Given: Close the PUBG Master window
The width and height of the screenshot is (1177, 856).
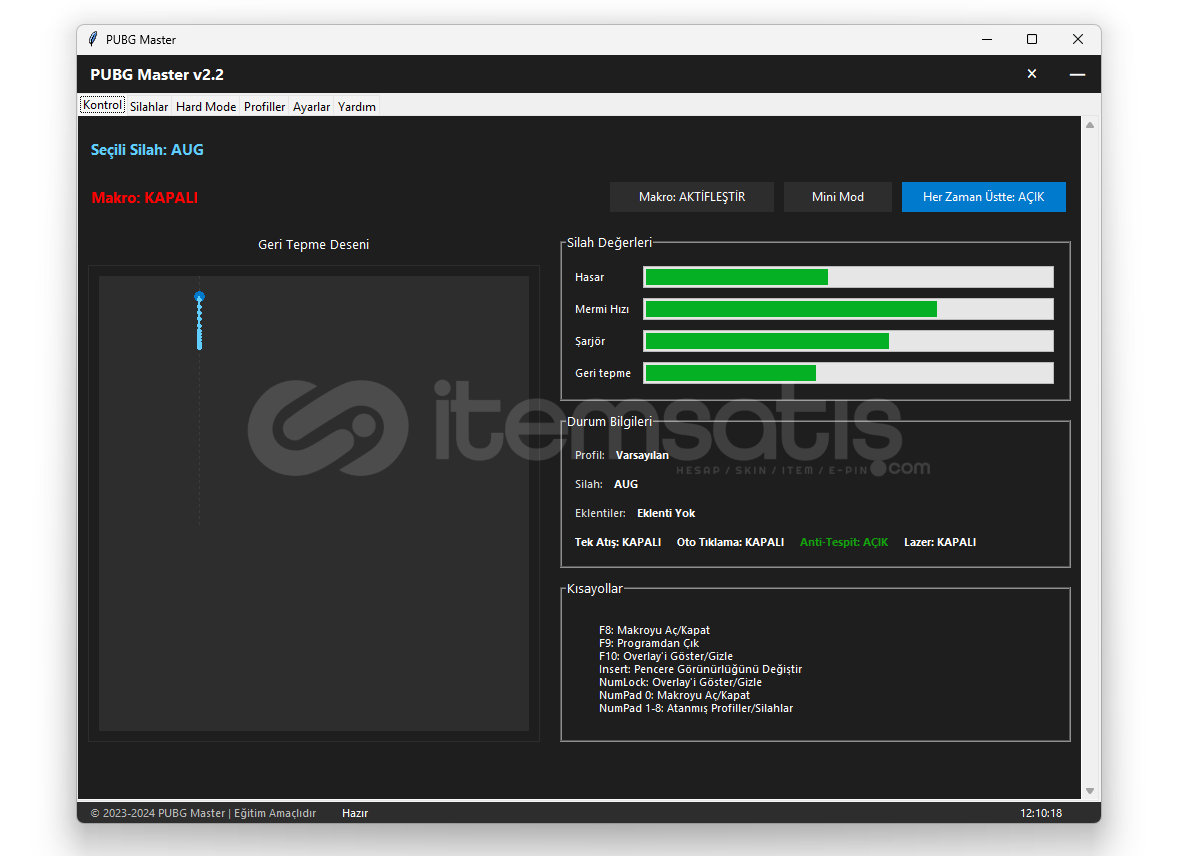Looking at the screenshot, I should pyautogui.click(x=1077, y=39).
